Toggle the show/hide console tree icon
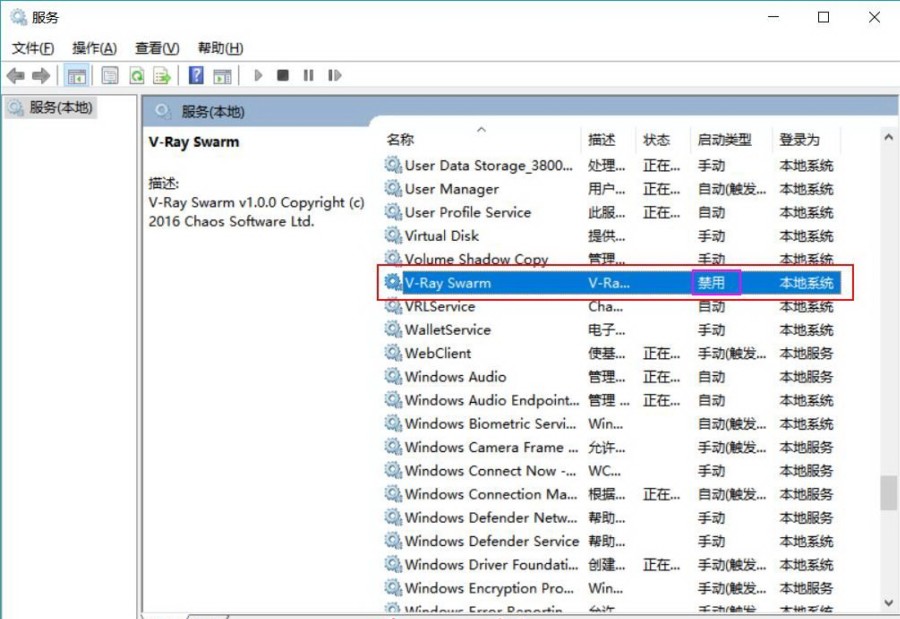The image size is (900, 619). pyautogui.click(x=76, y=75)
